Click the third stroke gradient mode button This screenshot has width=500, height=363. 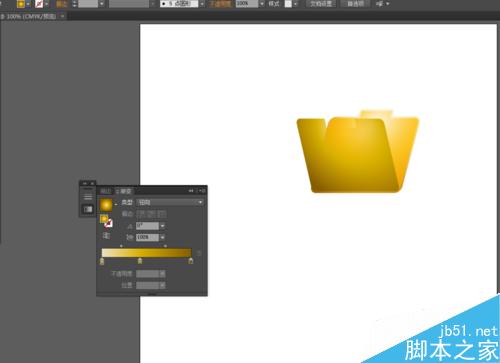[x=162, y=214]
